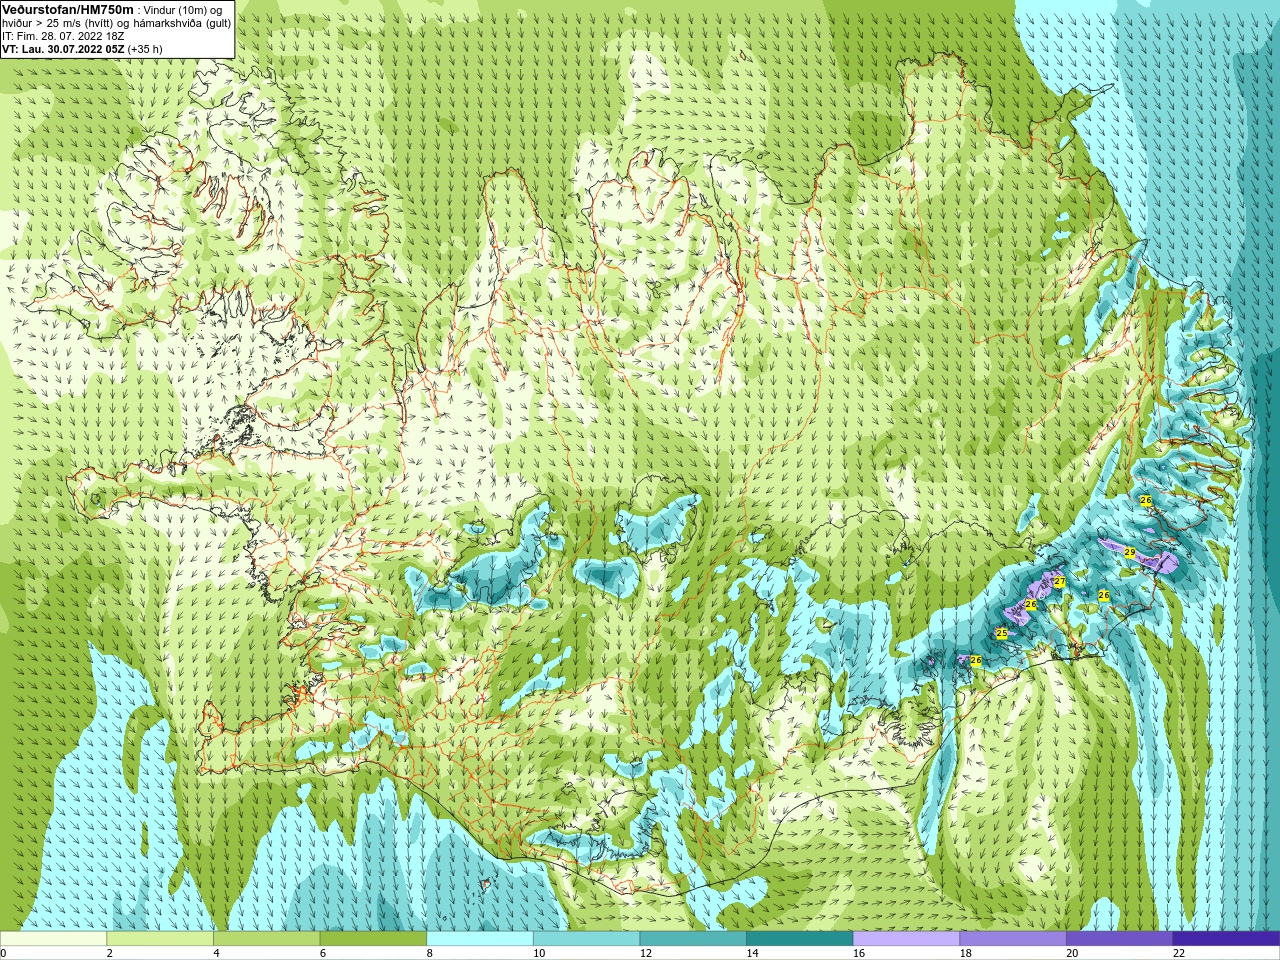Select the 20–22 m/s violet legend swatch

[1120, 939]
